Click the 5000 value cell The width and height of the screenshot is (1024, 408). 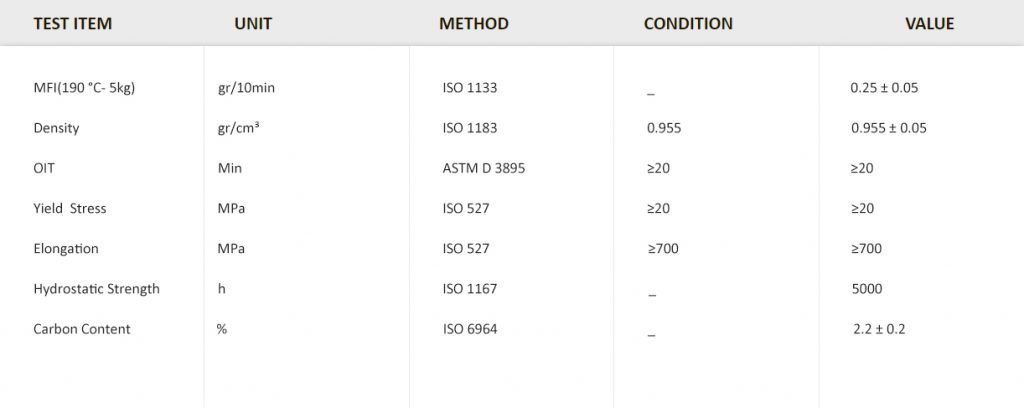click(867, 289)
